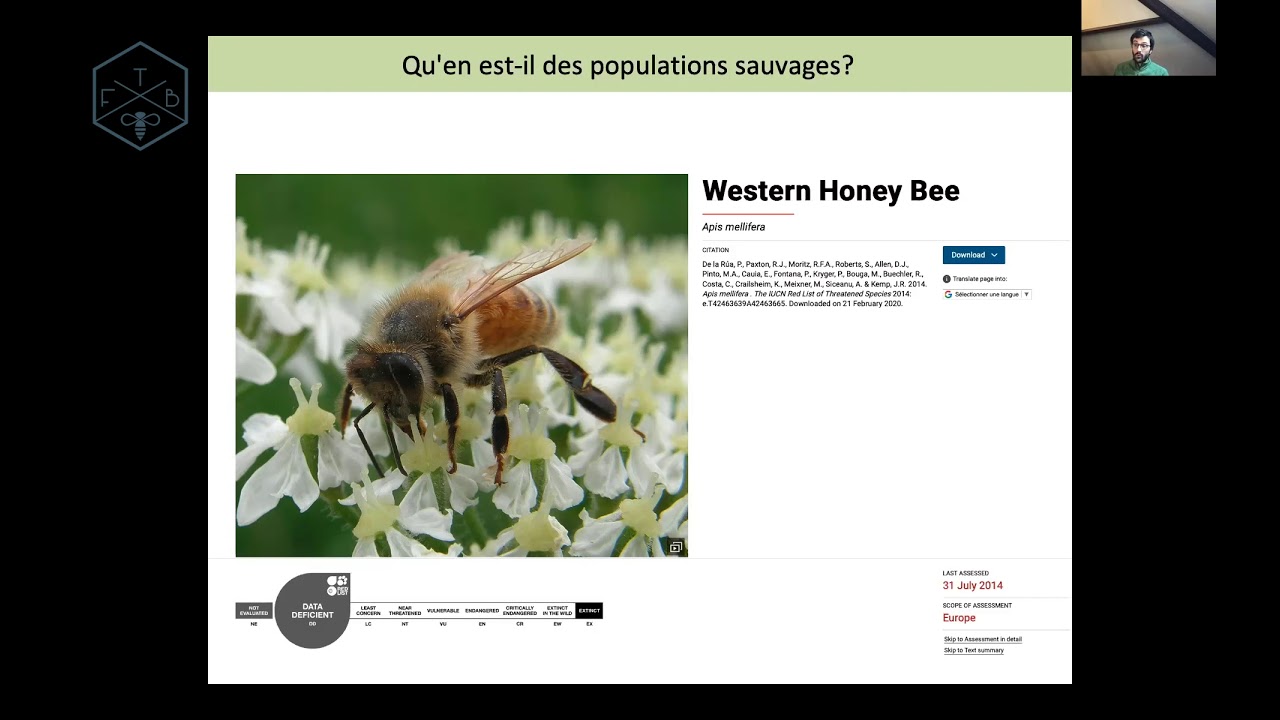Click the Apis mellifera scientific name
Screen dimensions: 1280x720
(x=733, y=227)
